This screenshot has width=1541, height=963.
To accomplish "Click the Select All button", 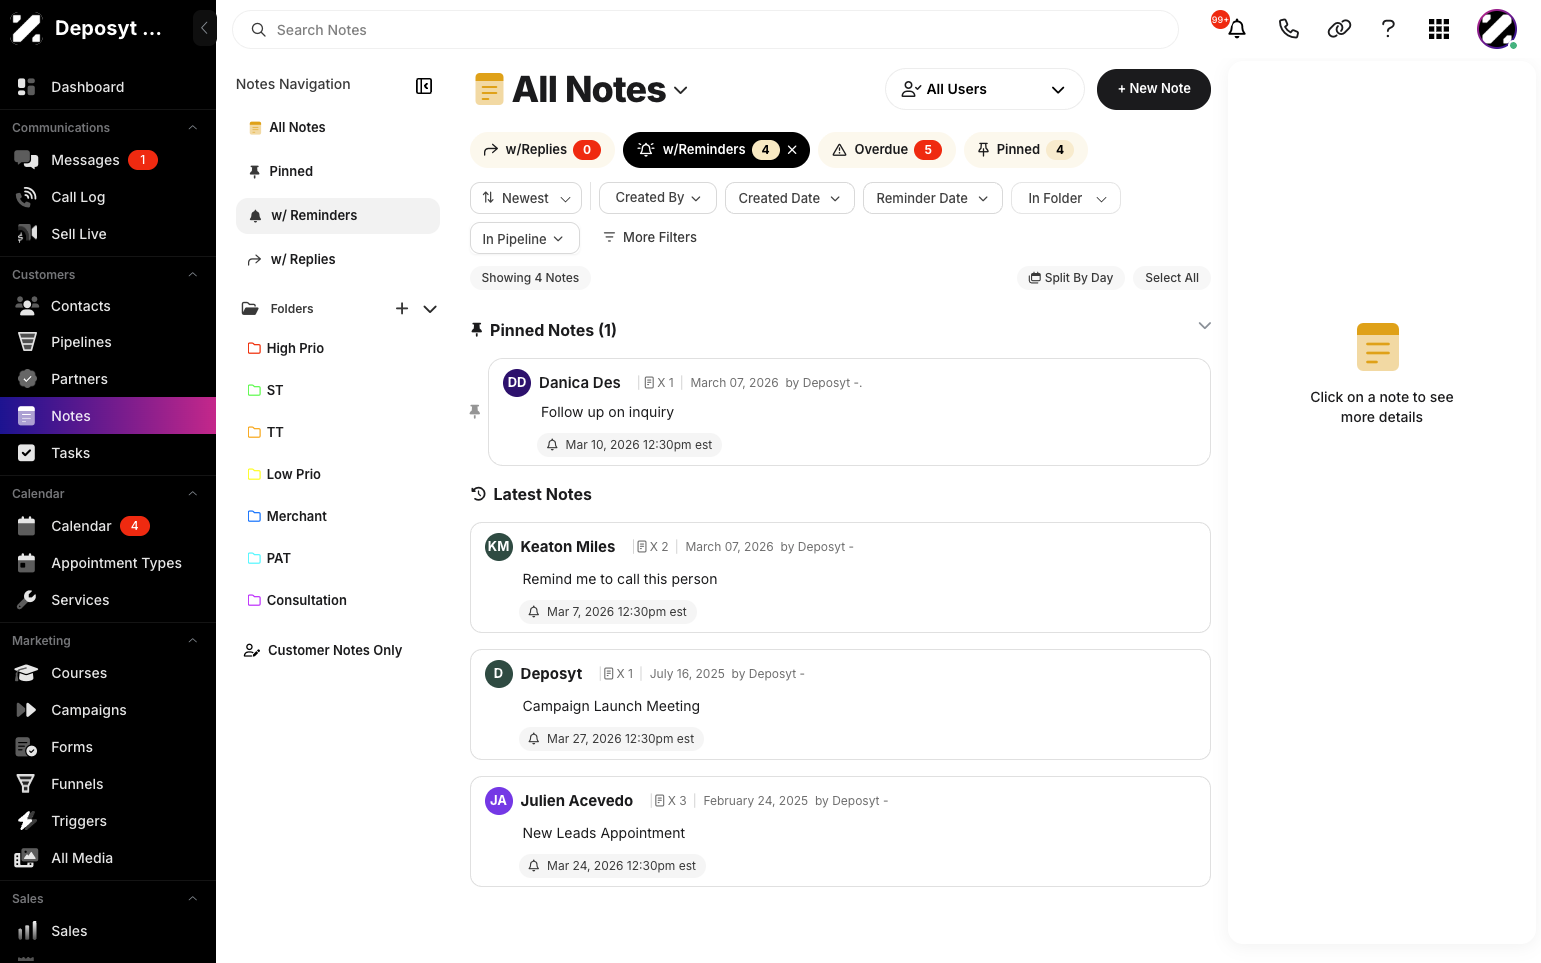I will [x=1172, y=278].
